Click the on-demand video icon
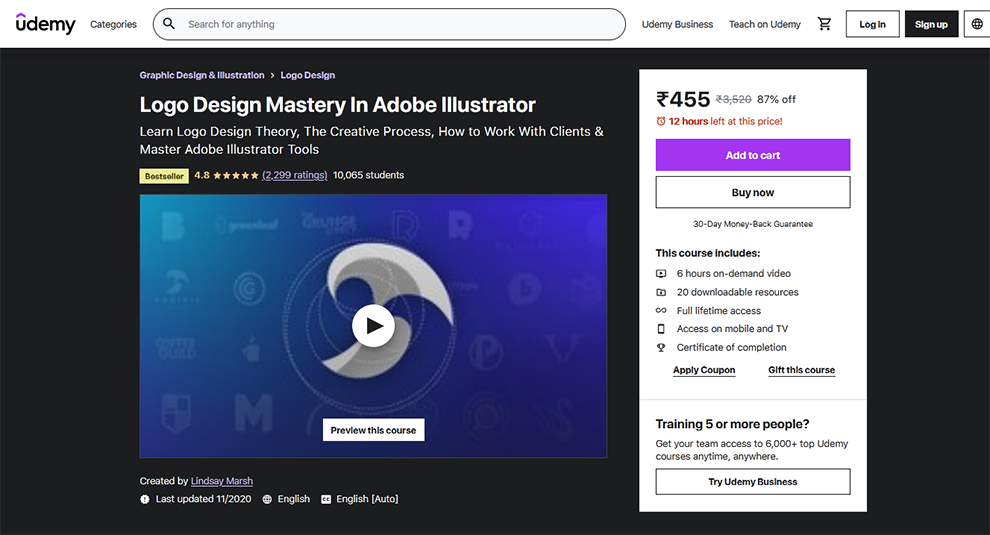This screenshot has height=535, width=990. click(661, 274)
